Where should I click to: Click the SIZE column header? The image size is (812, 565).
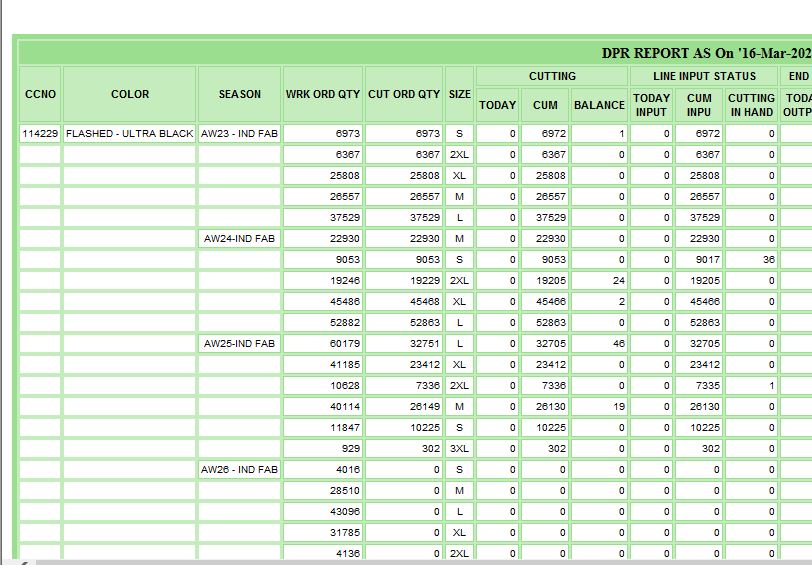coord(459,94)
